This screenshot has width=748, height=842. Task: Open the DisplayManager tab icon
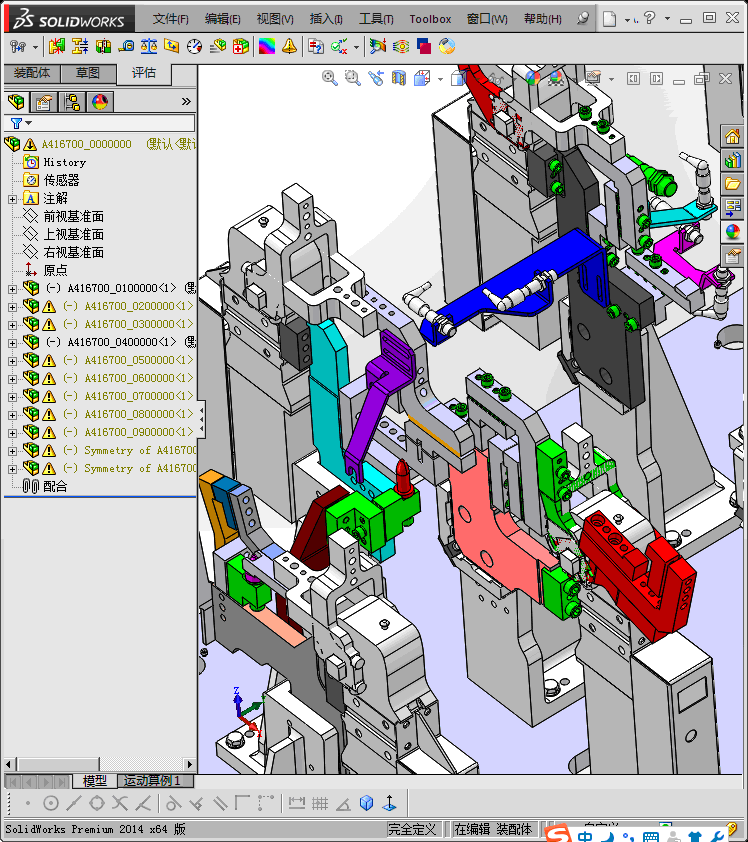(x=100, y=101)
